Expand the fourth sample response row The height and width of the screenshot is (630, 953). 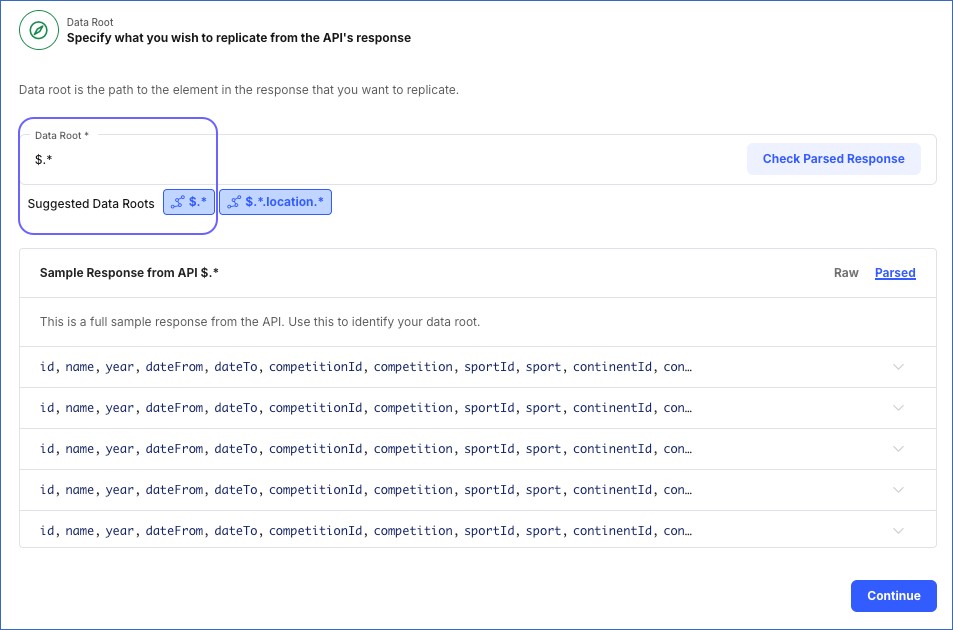(x=898, y=489)
